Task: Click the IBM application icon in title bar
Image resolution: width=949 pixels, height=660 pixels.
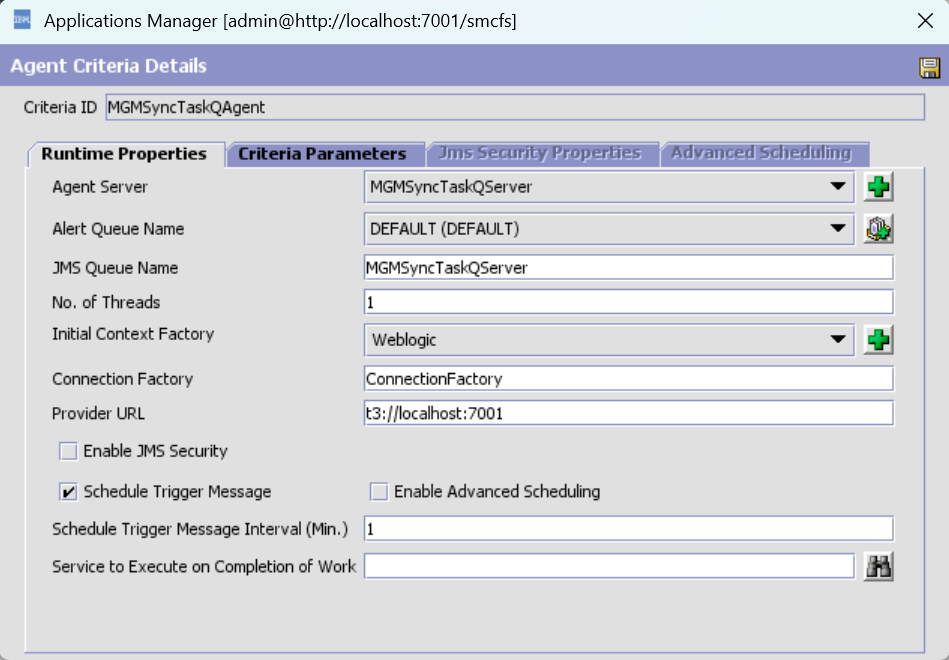Action: (x=21, y=21)
